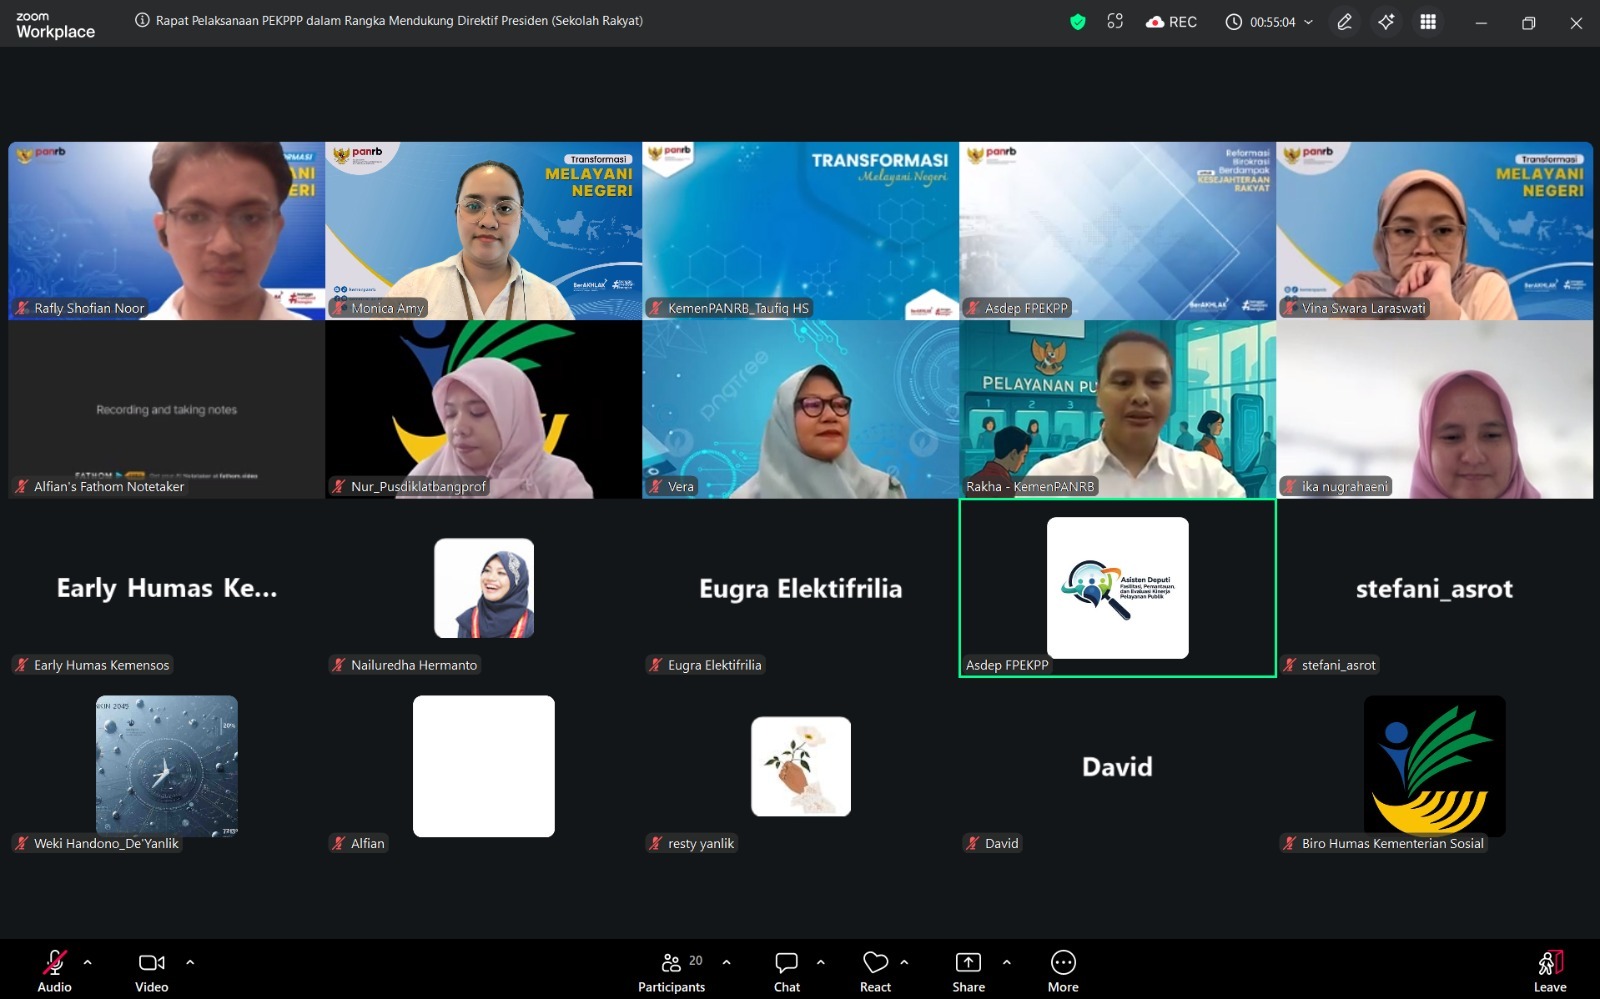Expand reactions arrow next to React

pos(904,962)
